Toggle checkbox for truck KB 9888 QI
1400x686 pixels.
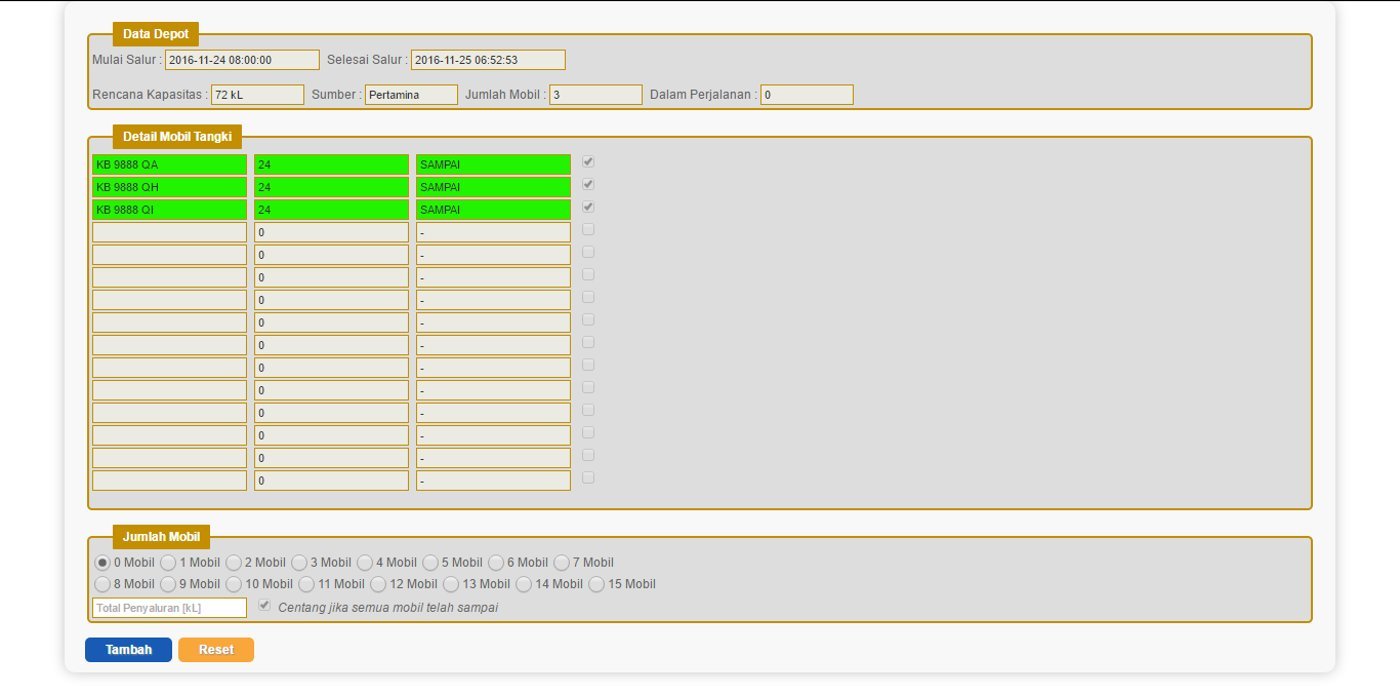pos(588,208)
